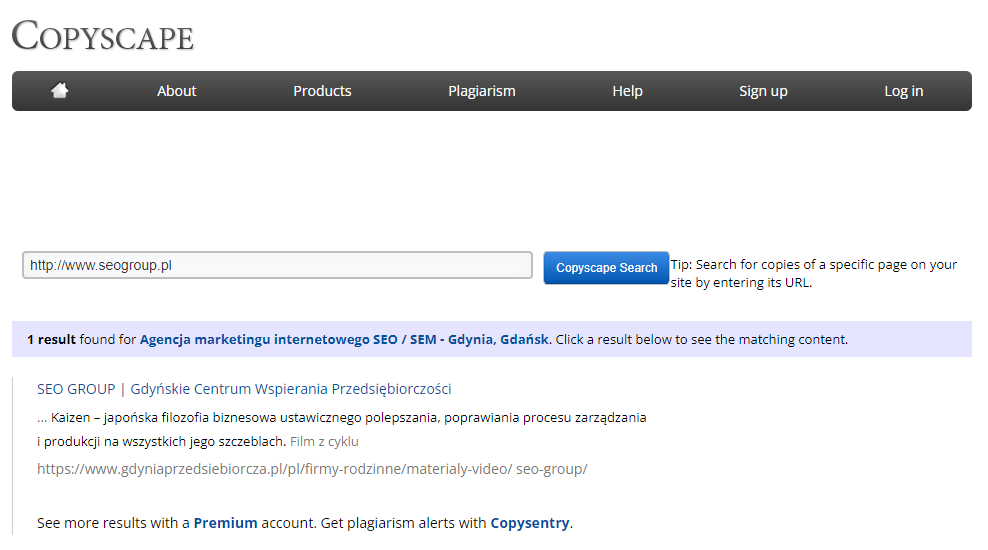Open the Agencja marketingu internetowego SEO link
This screenshot has width=988, height=550.
click(x=344, y=340)
